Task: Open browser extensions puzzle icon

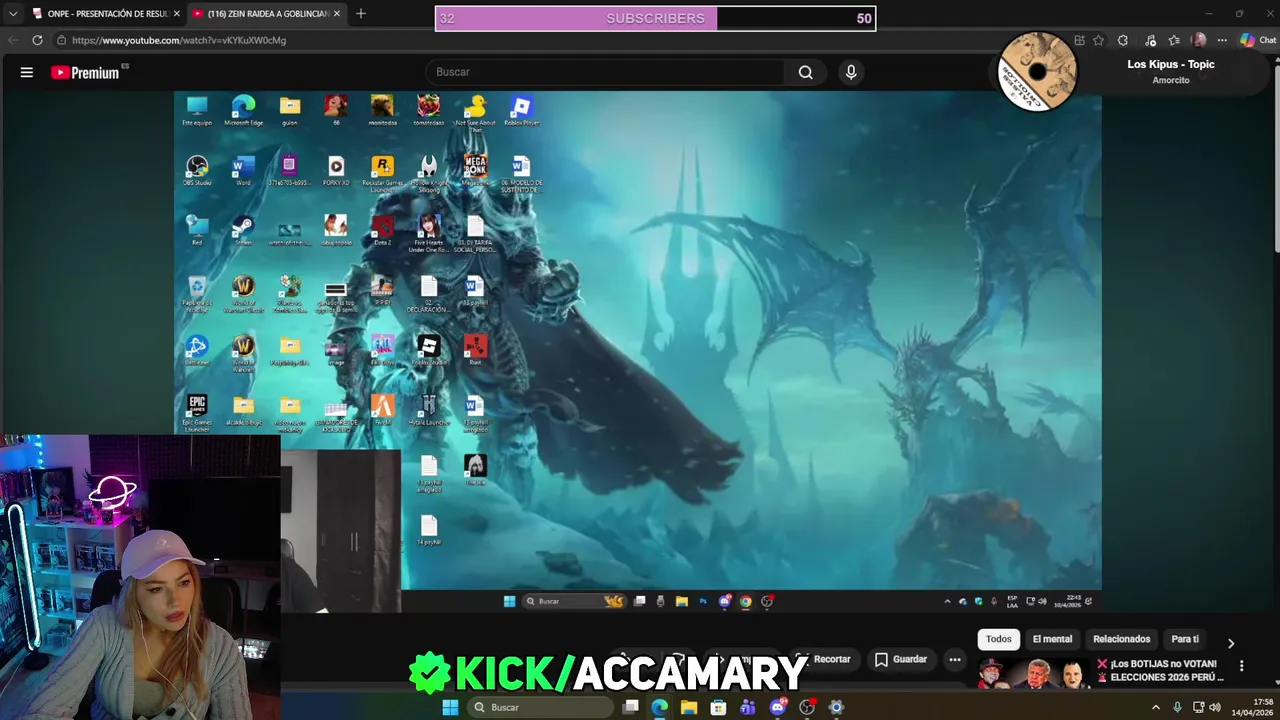Action: 1123,40
